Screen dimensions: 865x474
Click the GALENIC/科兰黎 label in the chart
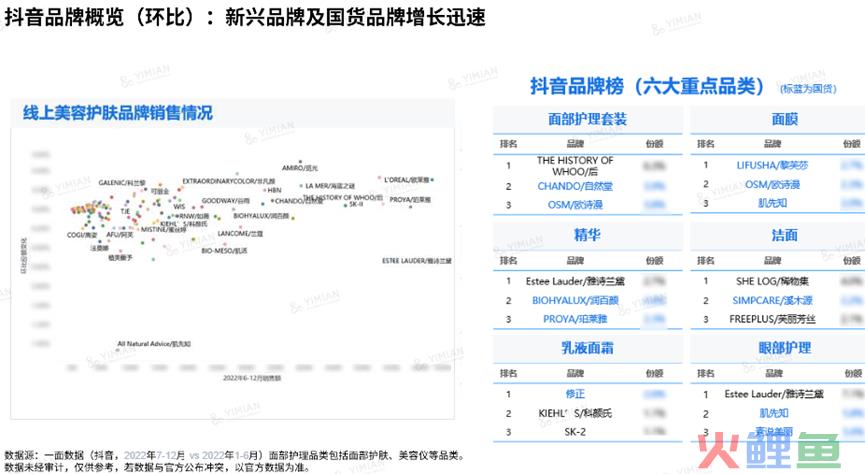click(122, 183)
